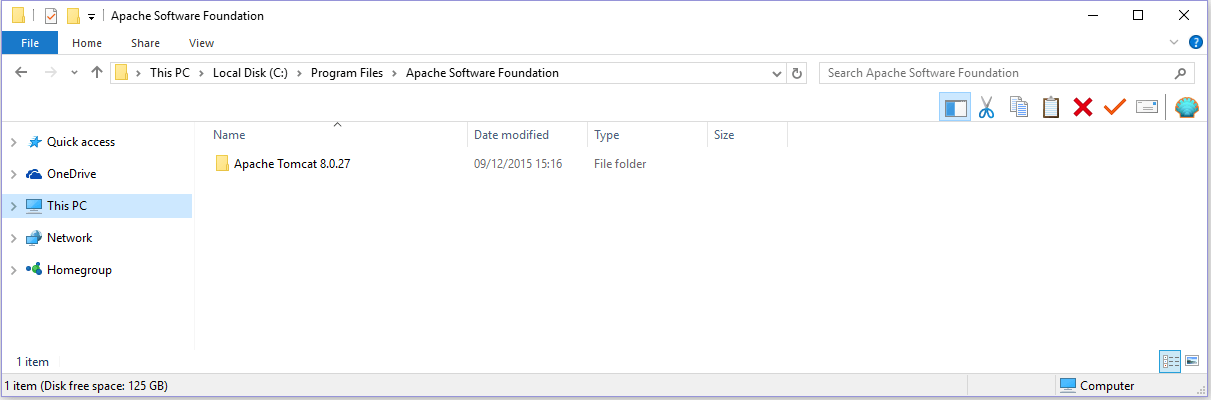Click the Cut scissors icon in toolbar
Viewport: 1211px width, 400px height.
(987, 107)
